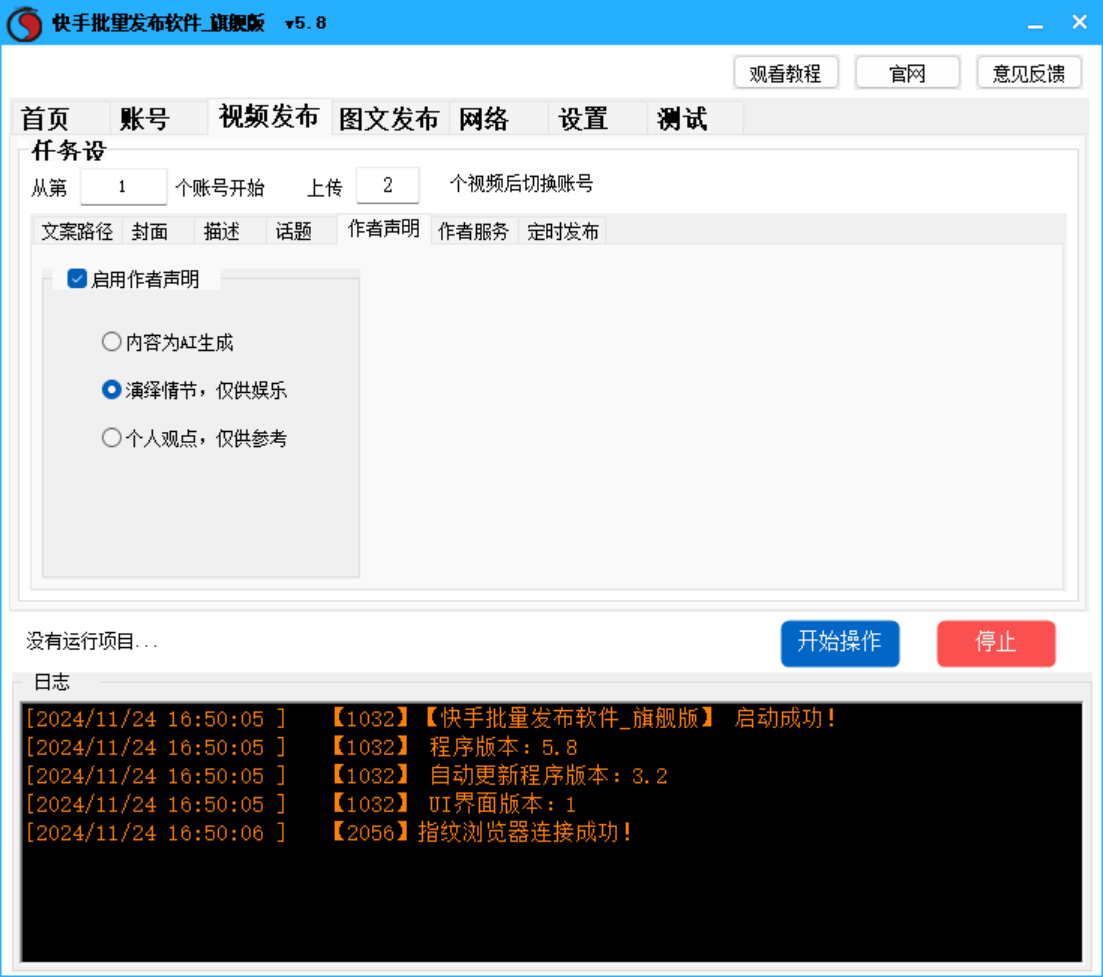The width and height of the screenshot is (1103, 977).
Task: Open the 设置 tab
Action: tap(597, 118)
